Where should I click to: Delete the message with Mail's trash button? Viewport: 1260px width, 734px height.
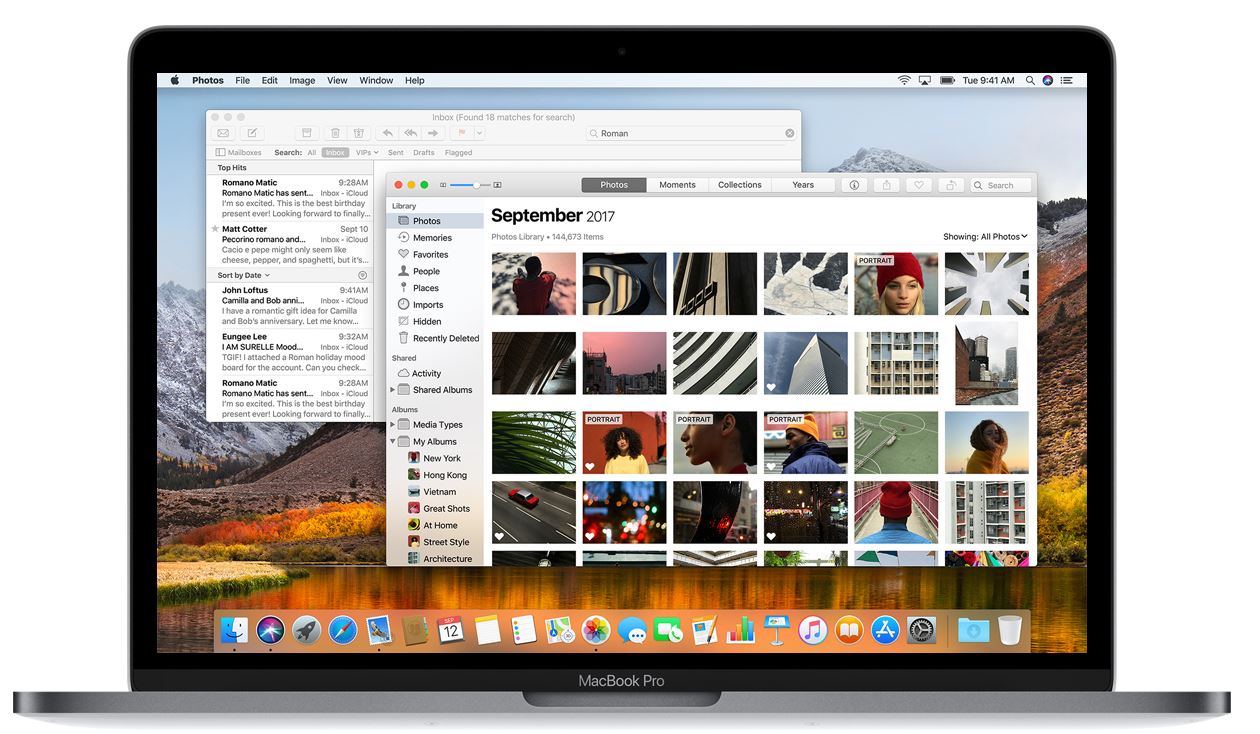(335, 133)
